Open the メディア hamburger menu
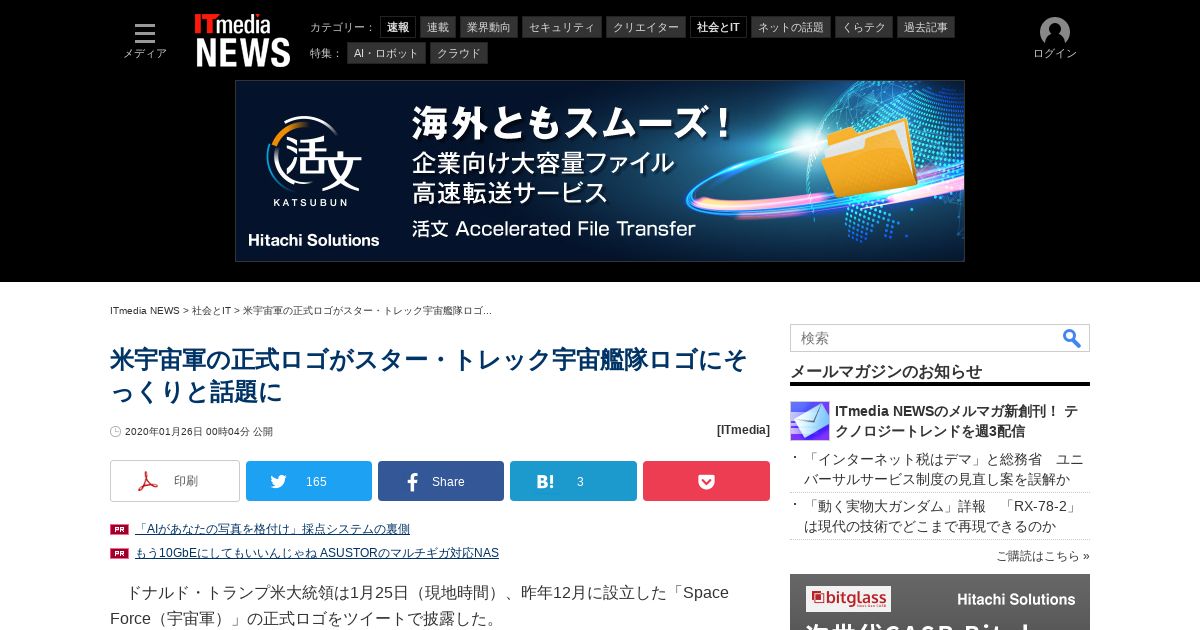 (145, 40)
